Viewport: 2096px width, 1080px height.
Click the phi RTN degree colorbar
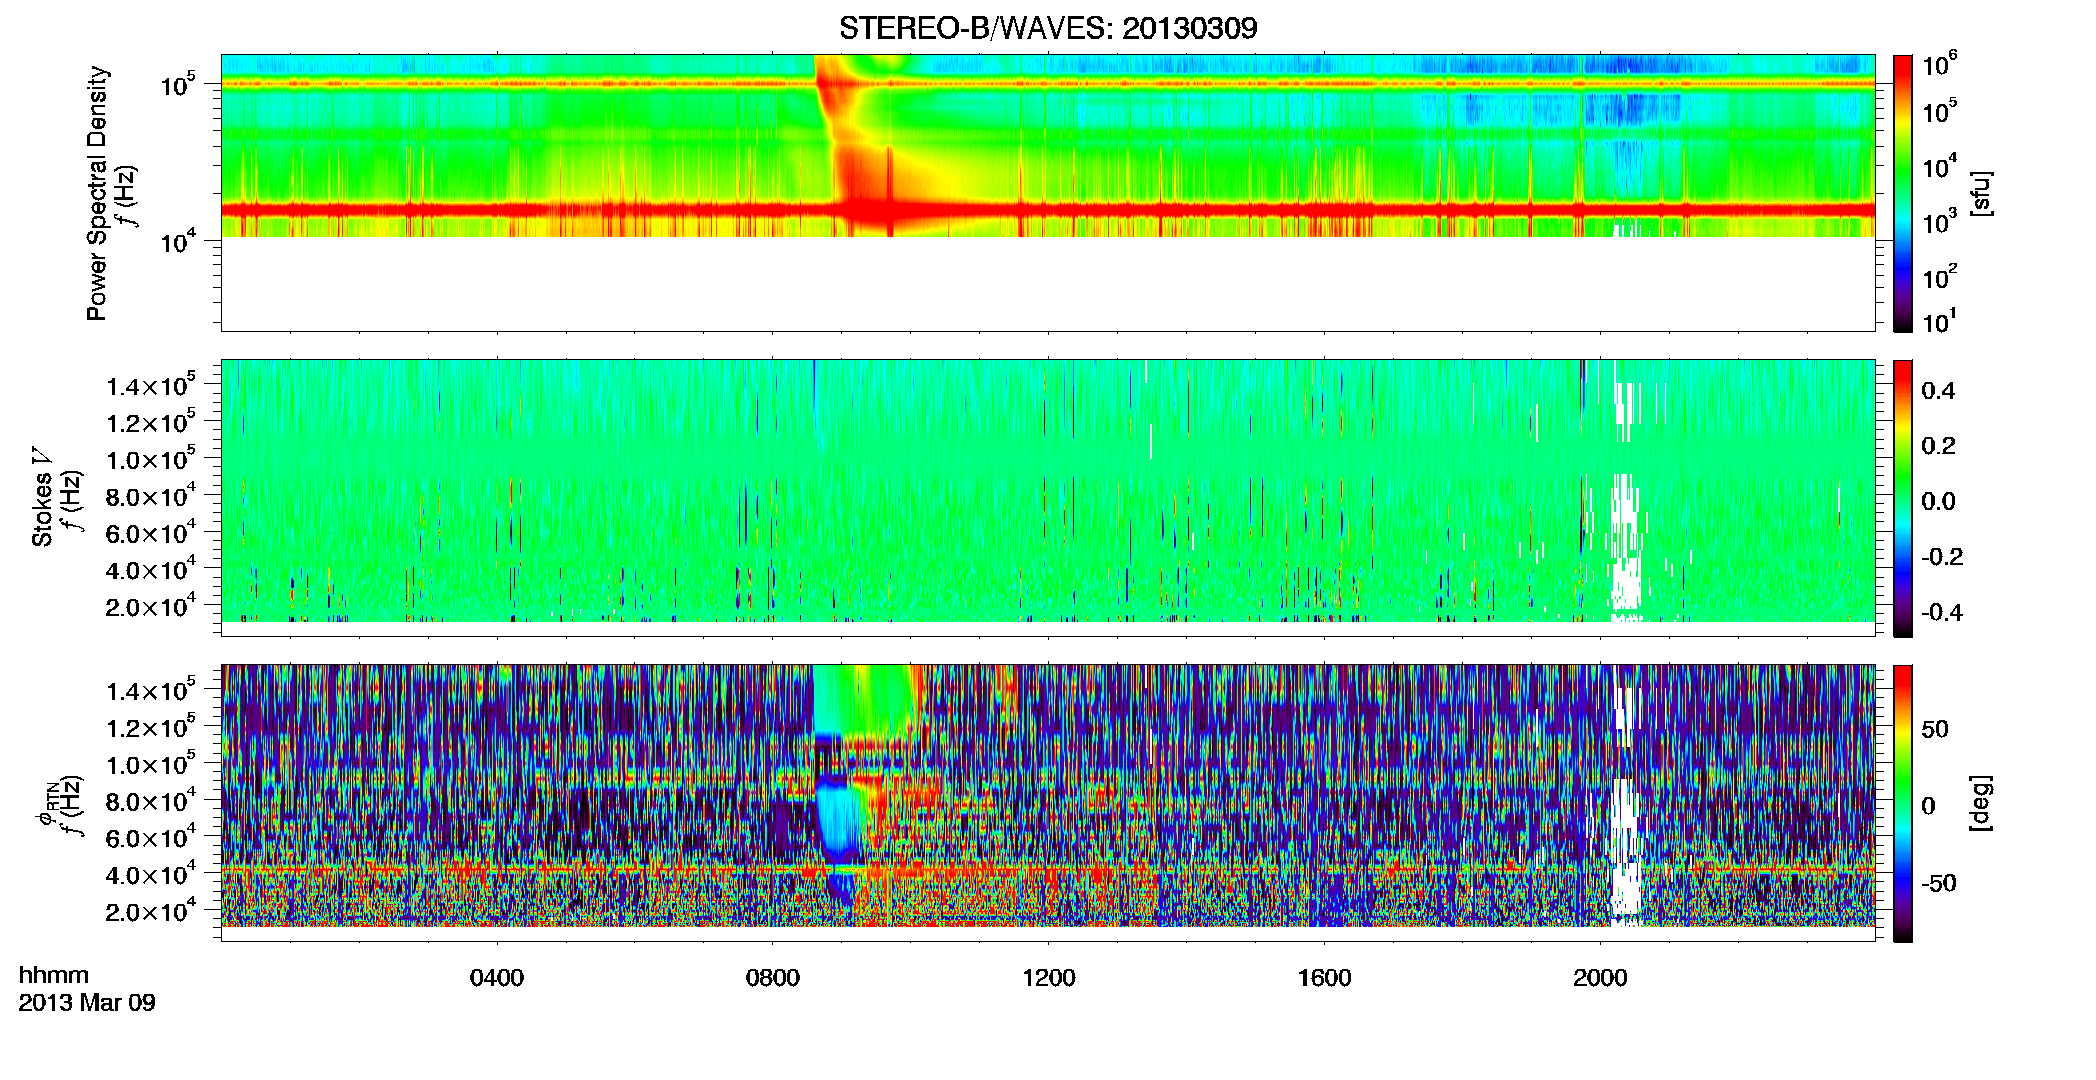click(x=1903, y=803)
